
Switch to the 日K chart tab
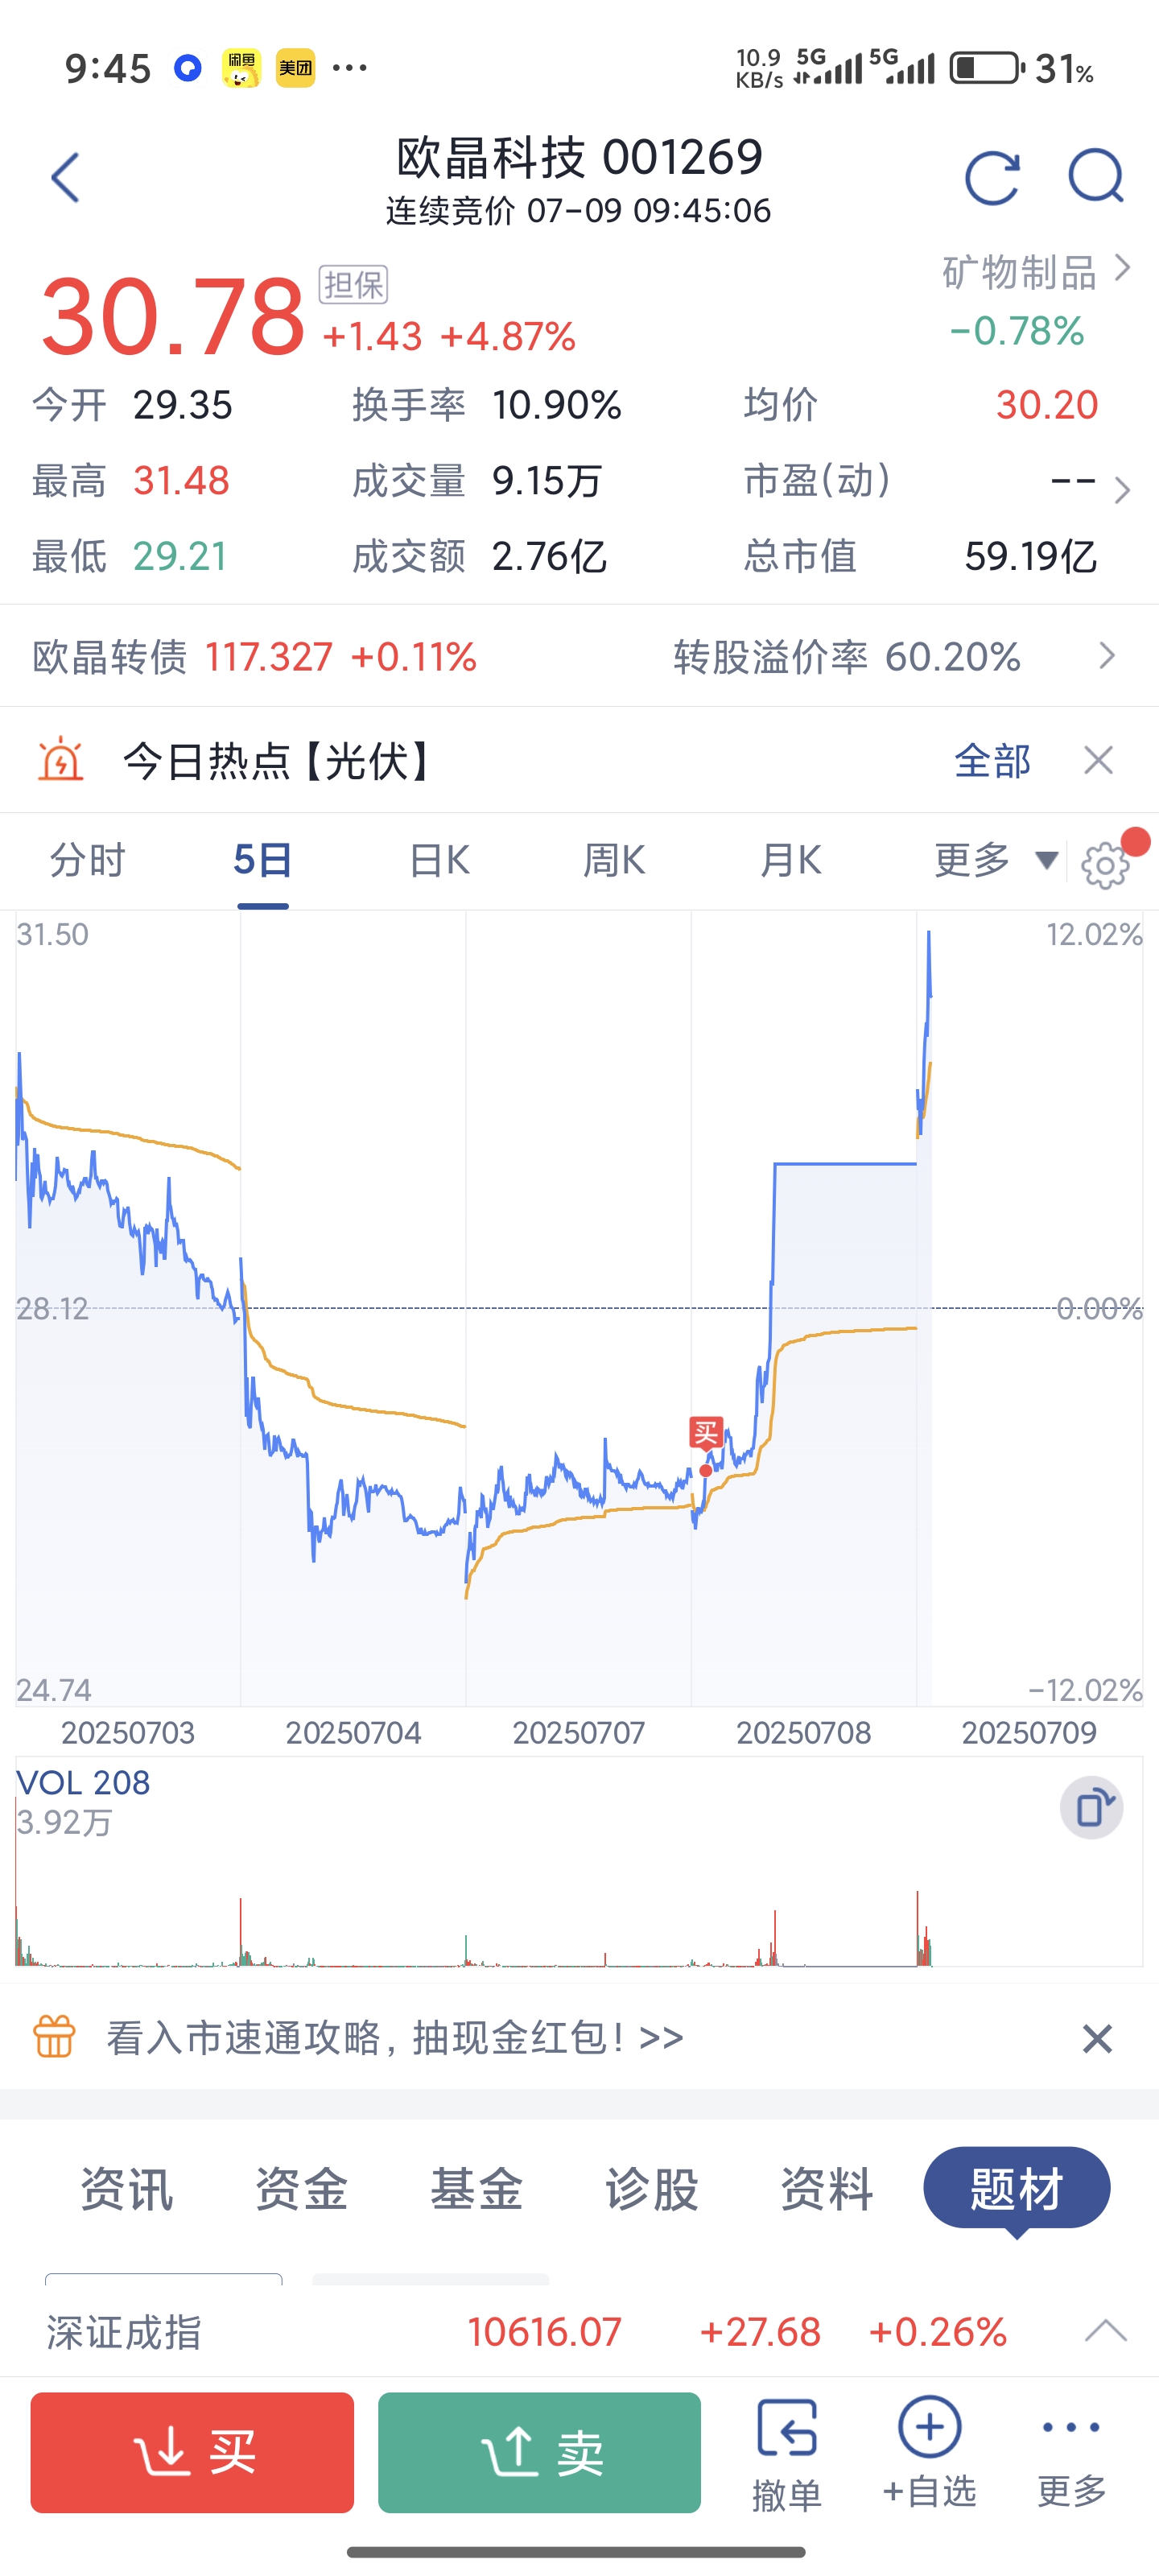point(439,860)
